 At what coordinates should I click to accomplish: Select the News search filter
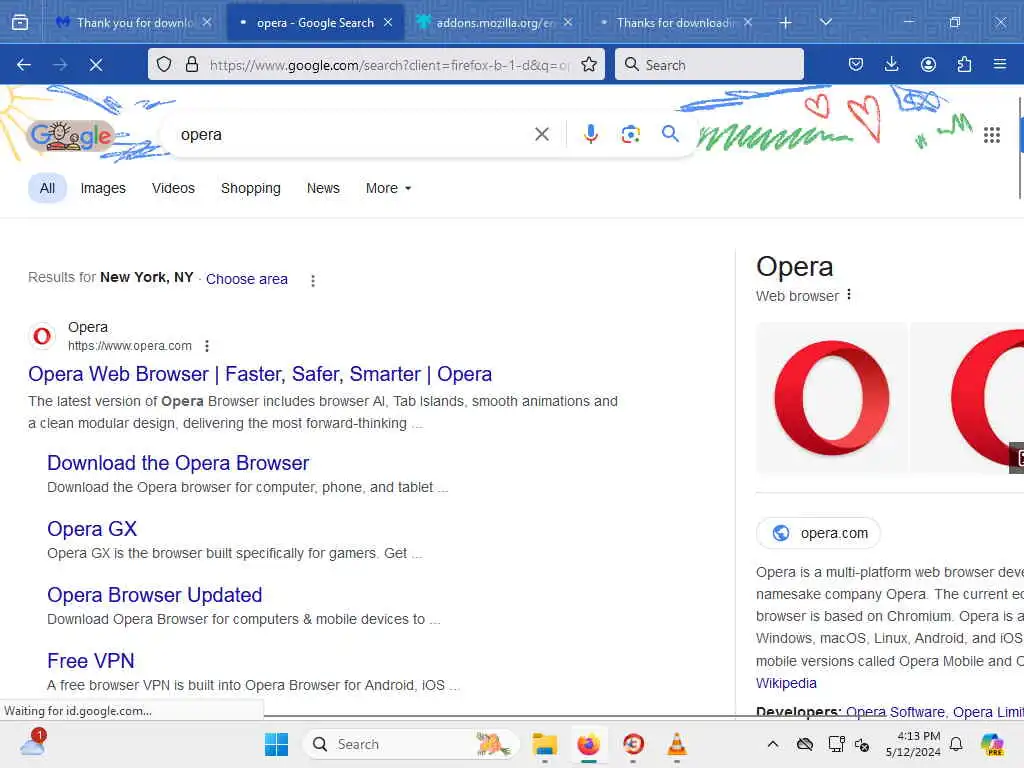tap(323, 188)
